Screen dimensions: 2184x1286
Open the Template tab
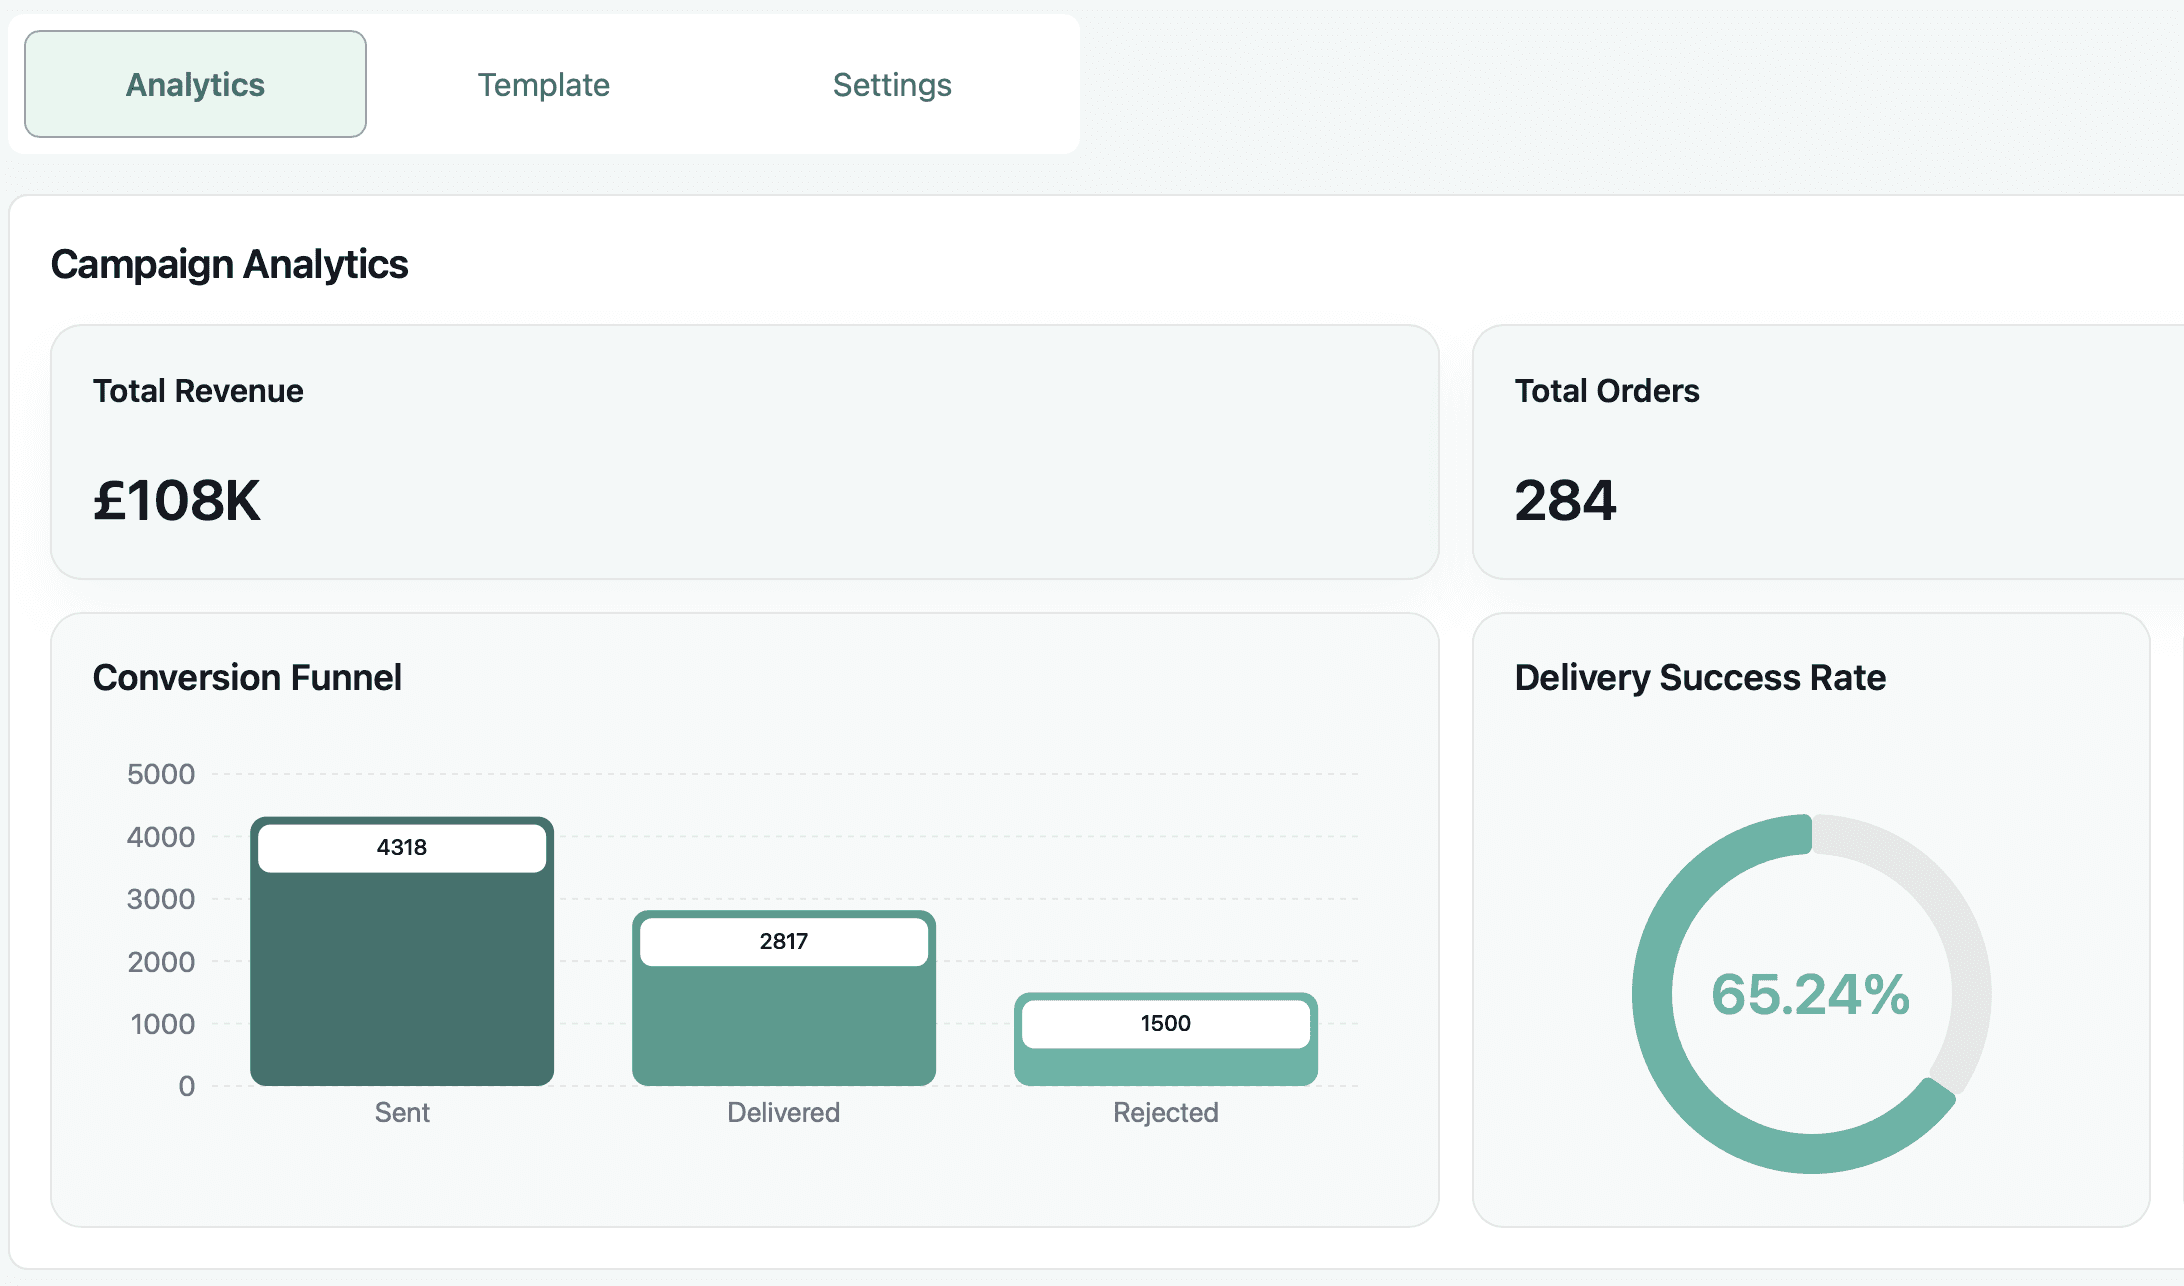pos(543,85)
